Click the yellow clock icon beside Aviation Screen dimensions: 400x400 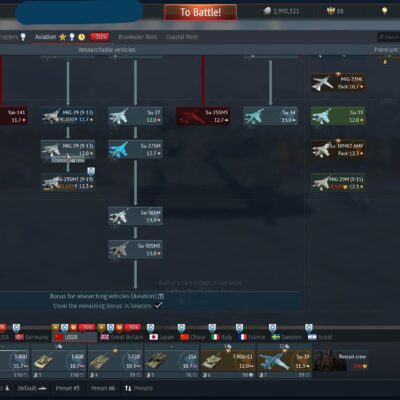coord(81,37)
